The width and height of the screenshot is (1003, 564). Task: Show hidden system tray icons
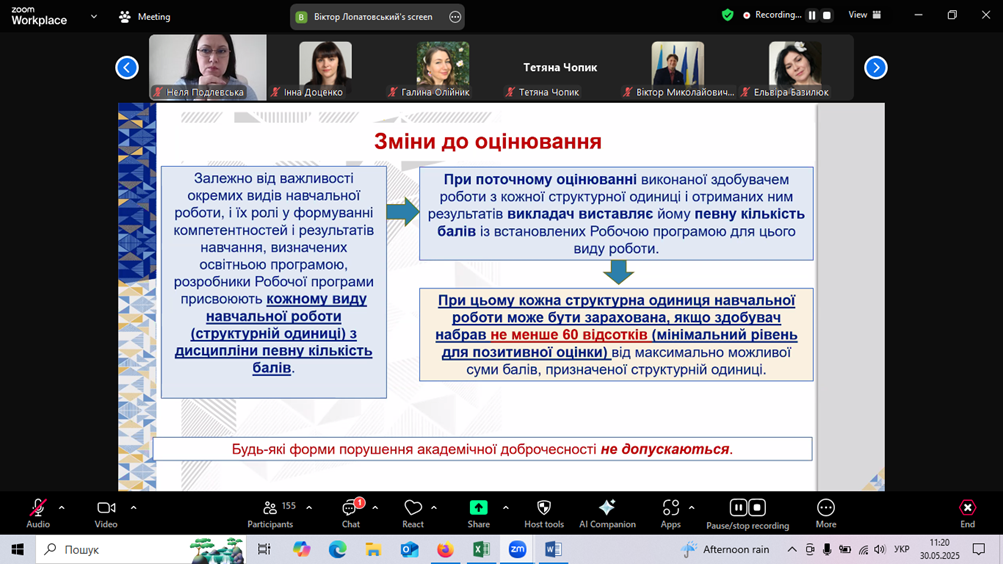[792, 549]
